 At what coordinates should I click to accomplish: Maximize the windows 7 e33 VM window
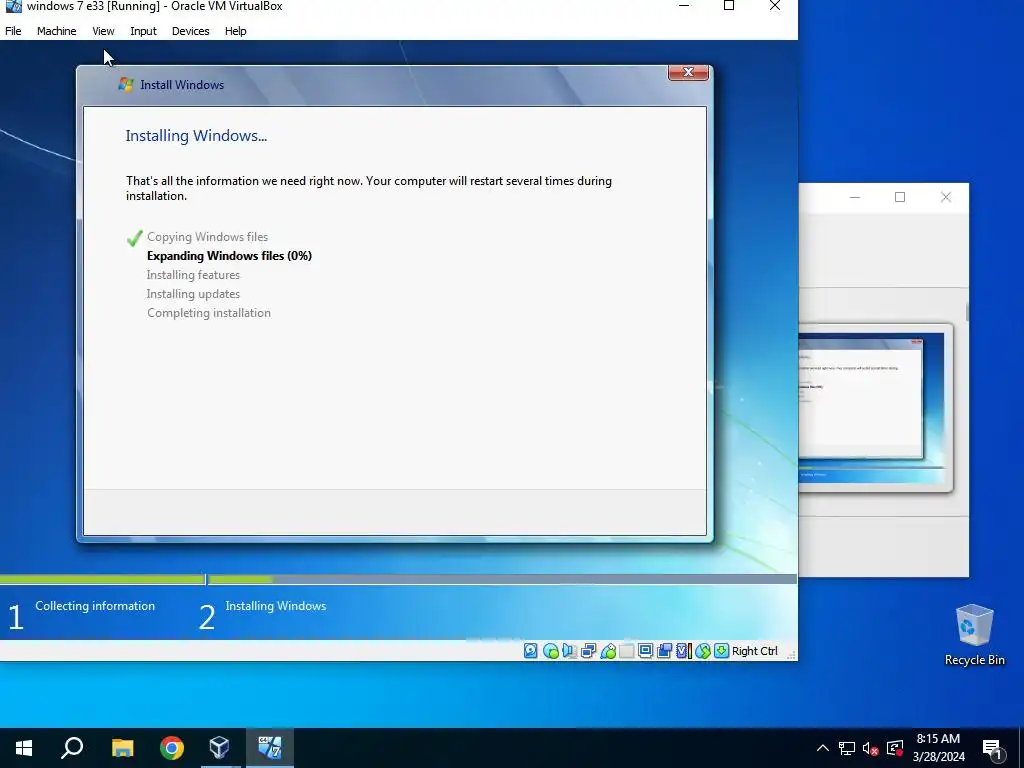(x=729, y=6)
